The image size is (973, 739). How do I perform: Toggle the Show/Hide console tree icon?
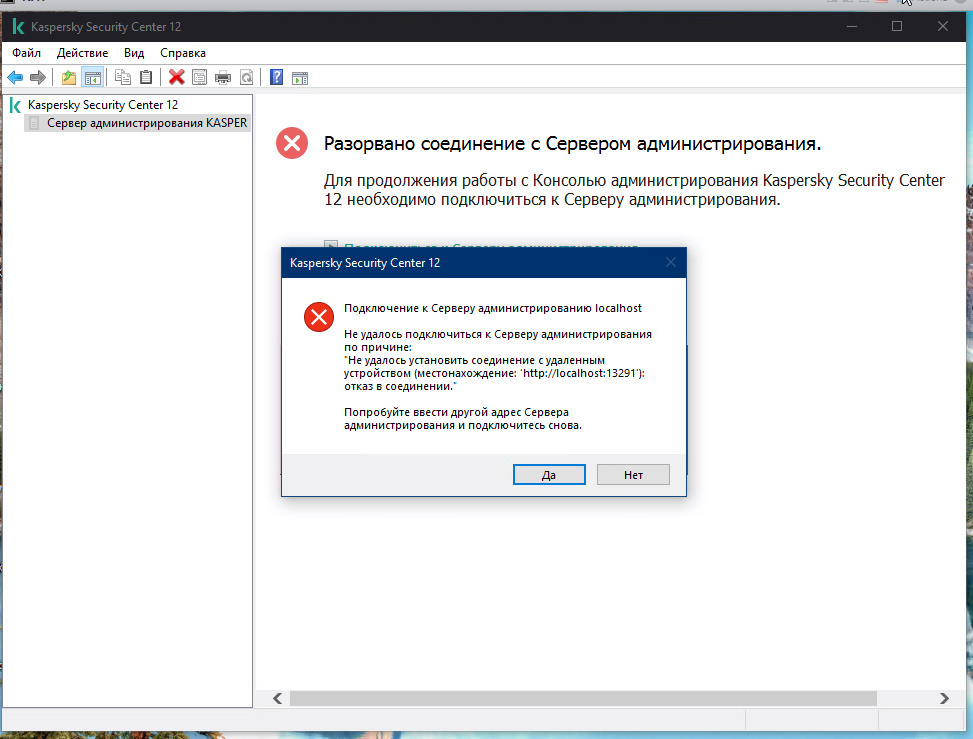92,78
